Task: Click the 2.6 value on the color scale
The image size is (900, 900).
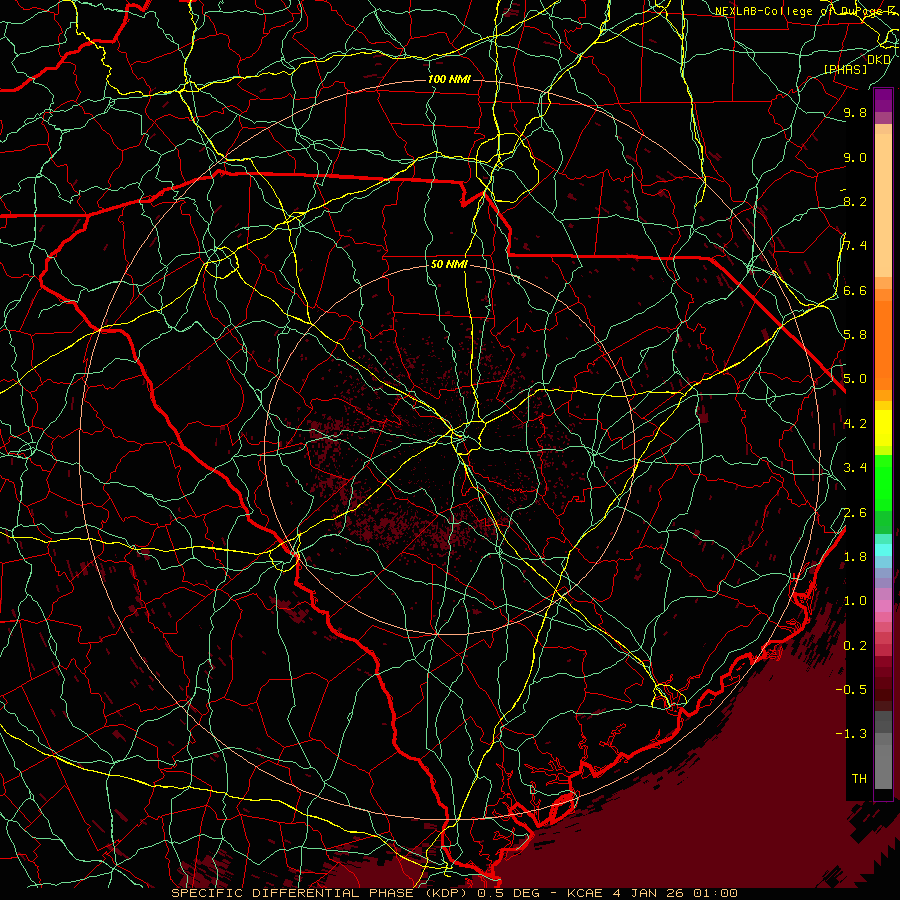Action: coord(855,513)
